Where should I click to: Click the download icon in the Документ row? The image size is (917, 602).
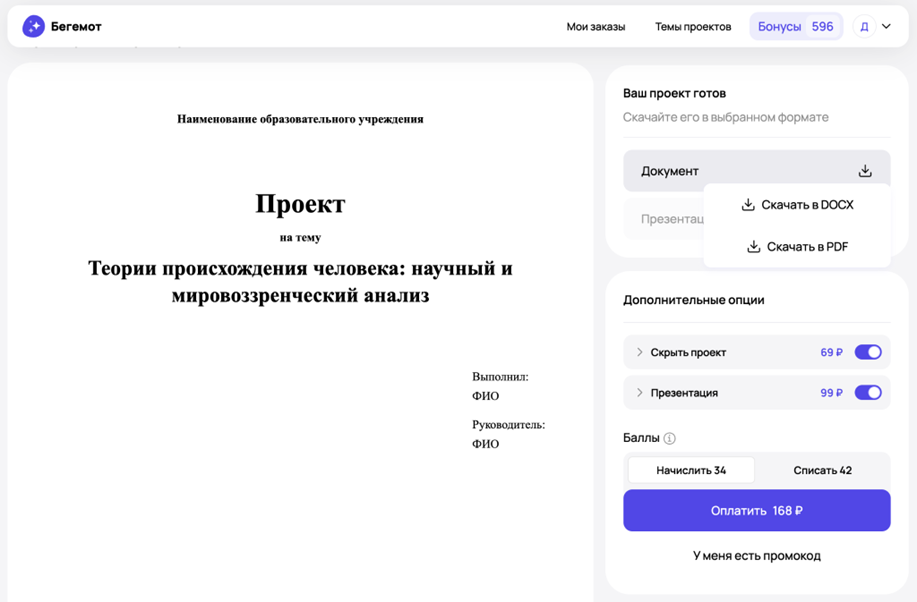point(864,170)
